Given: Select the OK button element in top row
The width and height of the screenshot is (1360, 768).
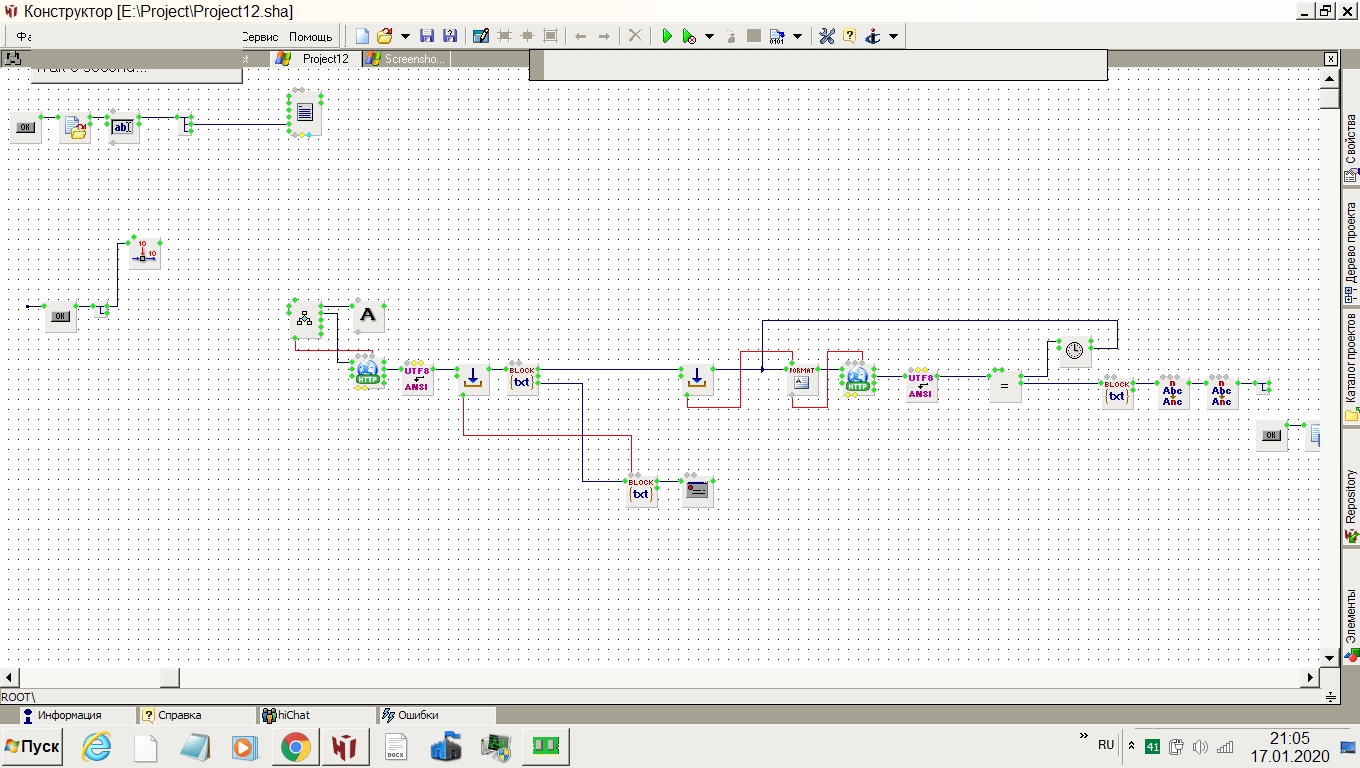Looking at the screenshot, I should 25,128.
